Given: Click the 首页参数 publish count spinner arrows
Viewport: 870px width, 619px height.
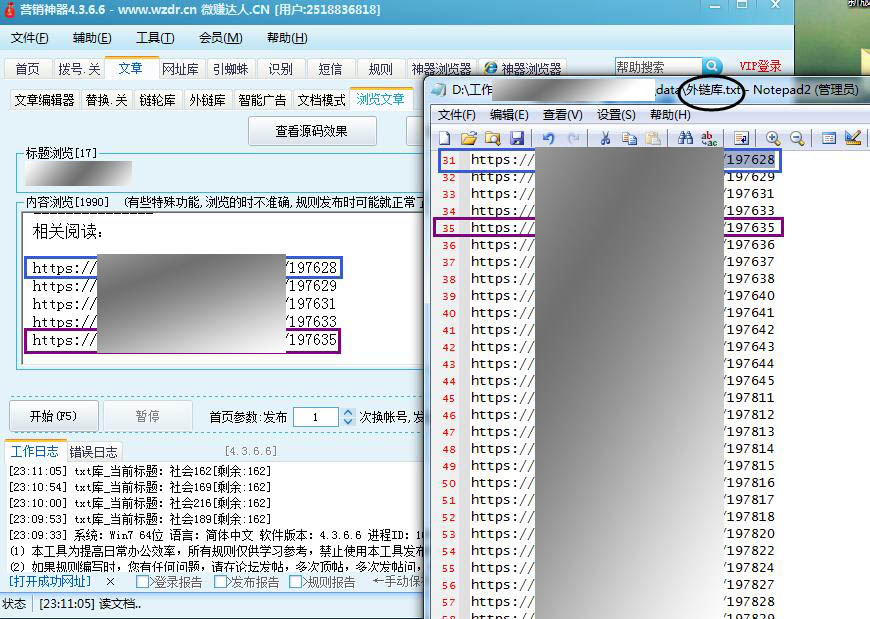Looking at the screenshot, I should point(348,417).
